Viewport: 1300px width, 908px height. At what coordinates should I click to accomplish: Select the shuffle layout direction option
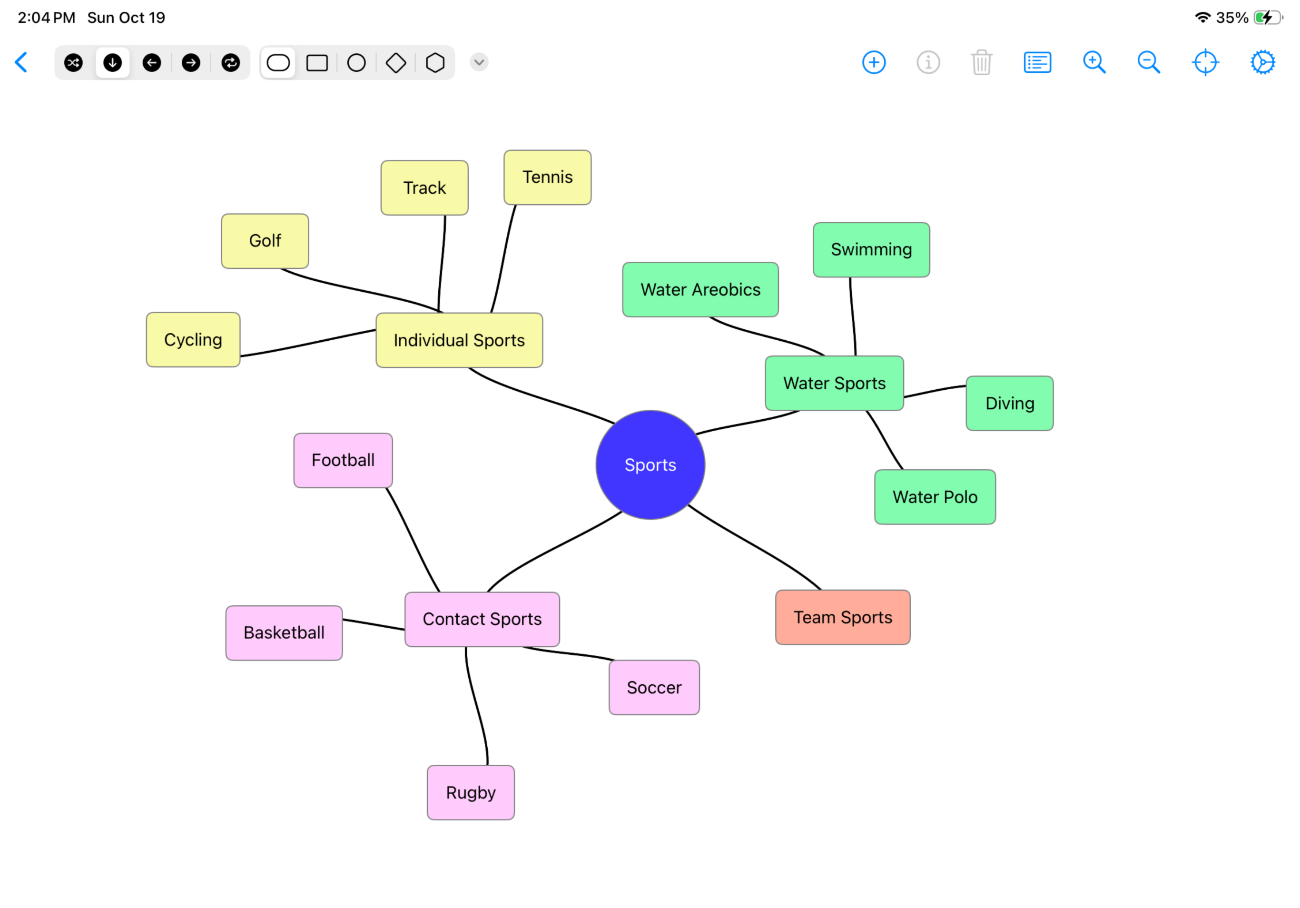click(73, 63)
